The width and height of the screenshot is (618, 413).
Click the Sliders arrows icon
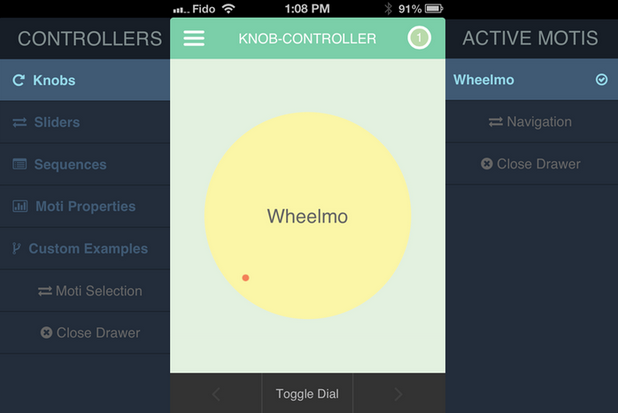coord(20,123)
